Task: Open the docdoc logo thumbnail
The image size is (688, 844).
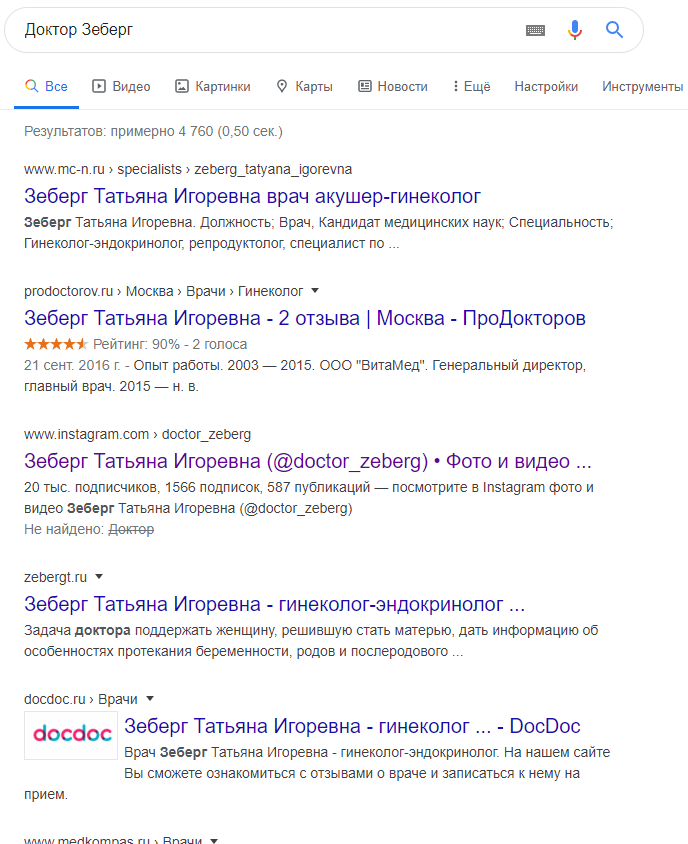Action: pyautogui.click(x=71, y=735)
